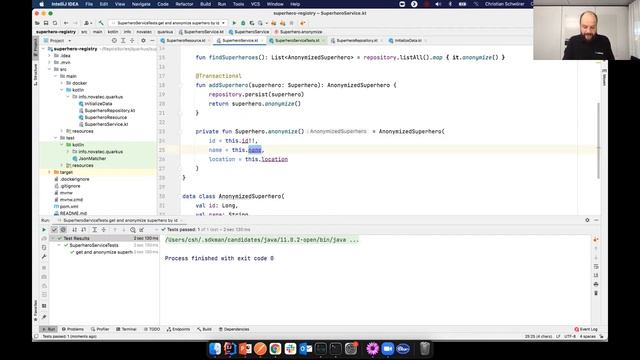Open the Endpoints tool window
Screen dimensions: 640x360
(x=178, y=329)
